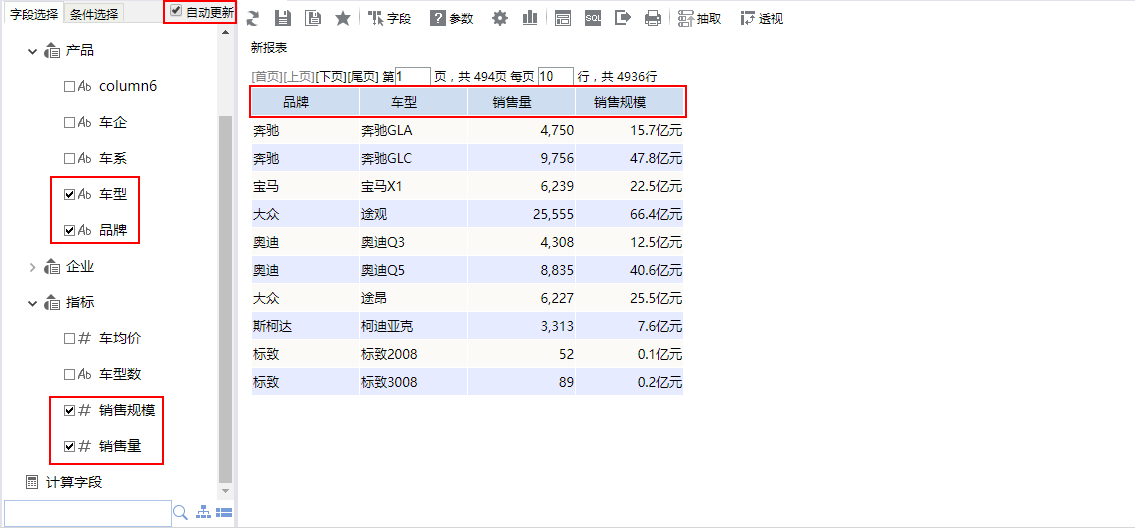Click the refresh report icon
This screenshot has height=528, width=1135.
[x=253, y=19]
